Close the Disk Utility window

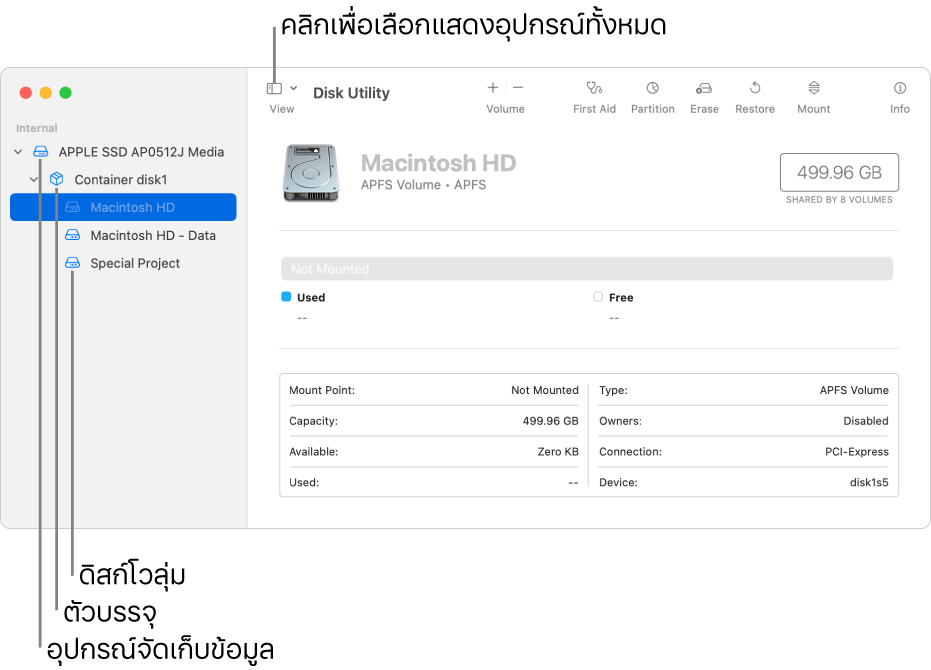pyautogui.click(x=26, y=93)
